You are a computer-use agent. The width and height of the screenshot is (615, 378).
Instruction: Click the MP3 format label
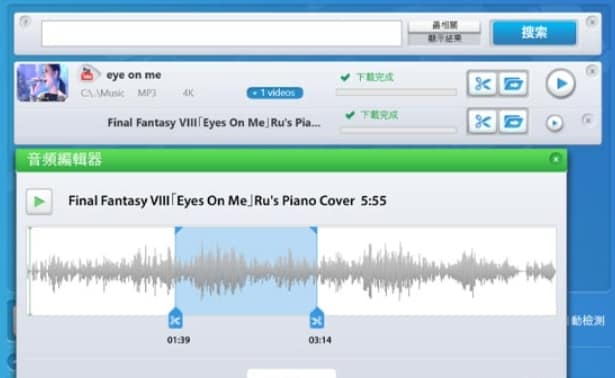(x=147, y=93)
